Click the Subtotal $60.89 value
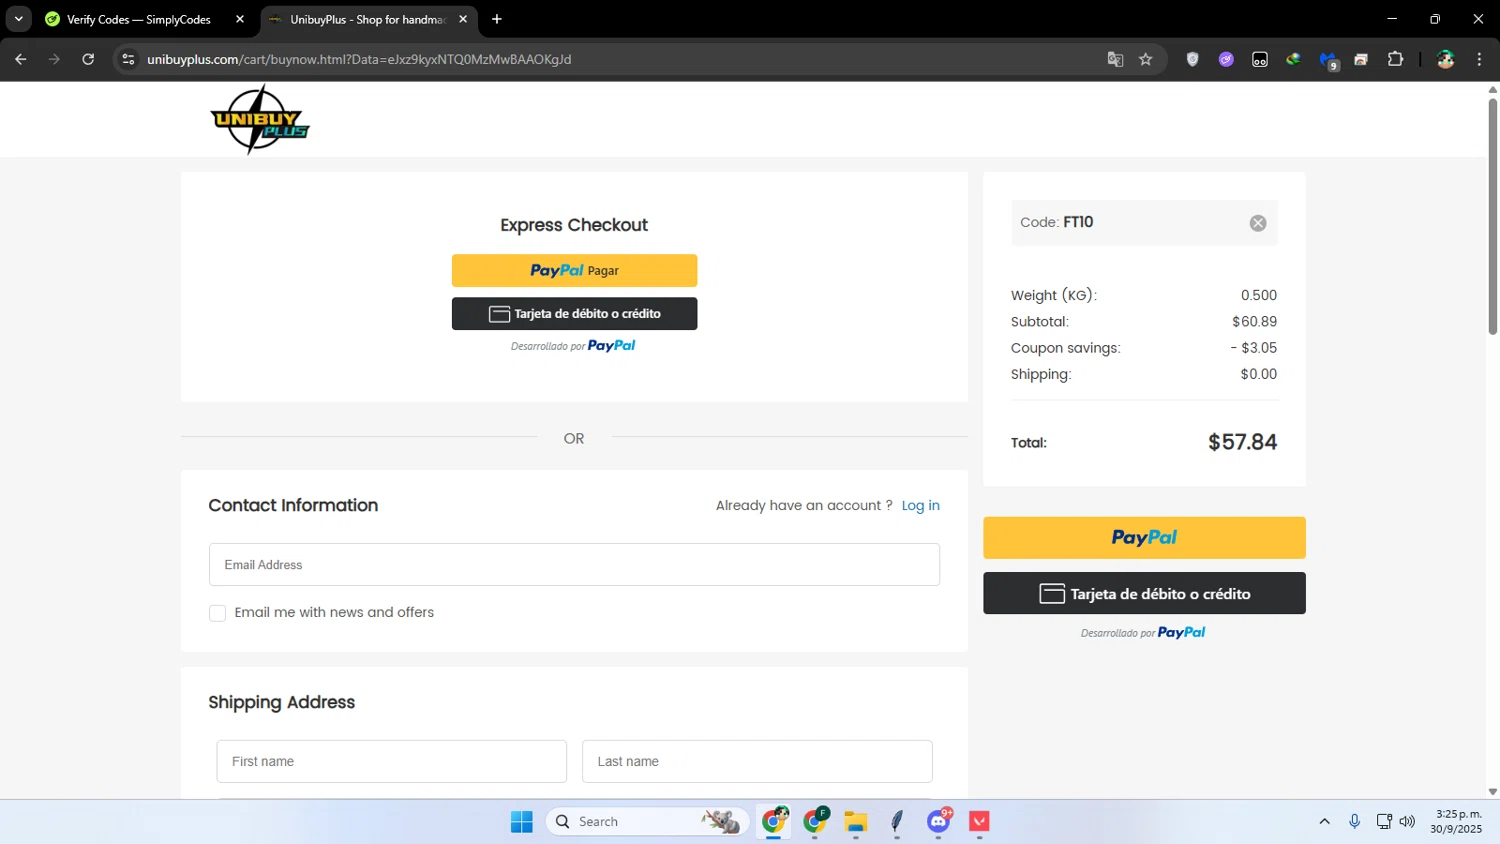 point(1254,322)
